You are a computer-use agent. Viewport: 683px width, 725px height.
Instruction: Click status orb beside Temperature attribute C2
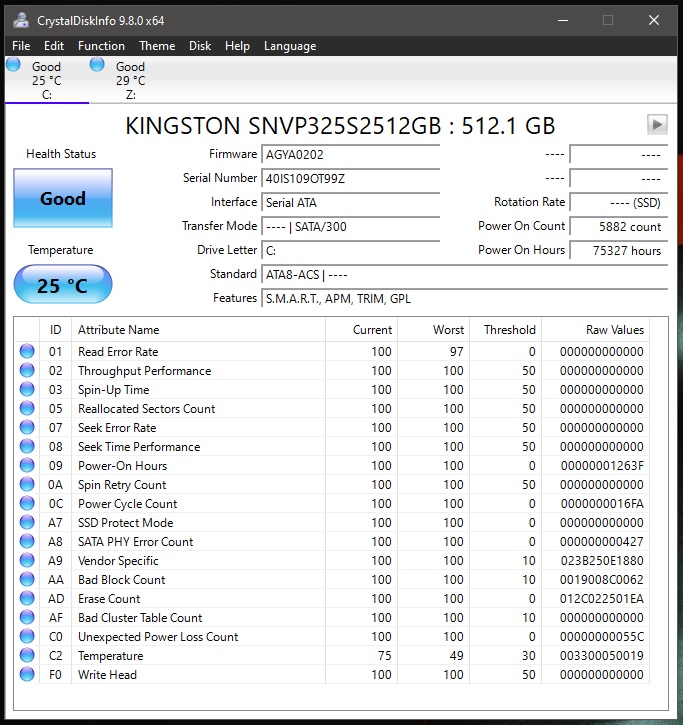tap(27, 655)
